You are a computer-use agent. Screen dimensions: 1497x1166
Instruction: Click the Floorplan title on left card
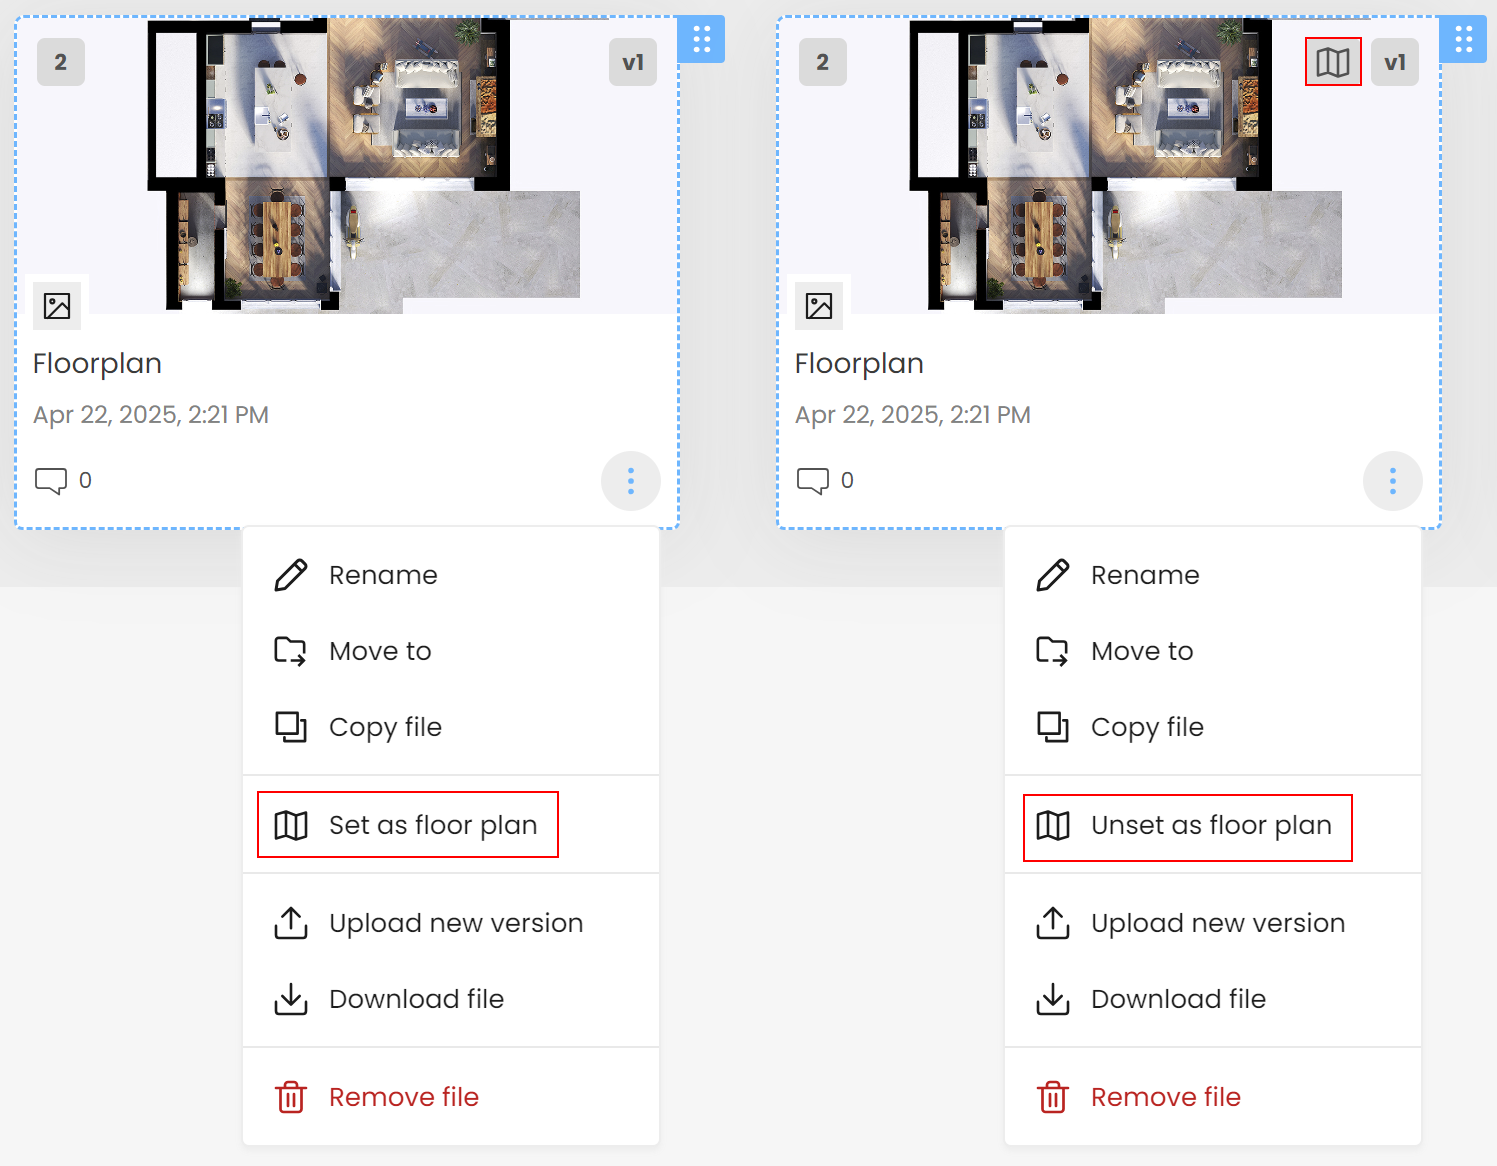pos(97,364)
